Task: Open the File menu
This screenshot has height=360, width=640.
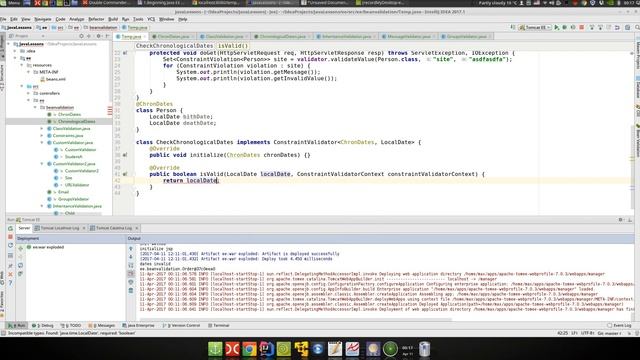Action: [3, 19]
